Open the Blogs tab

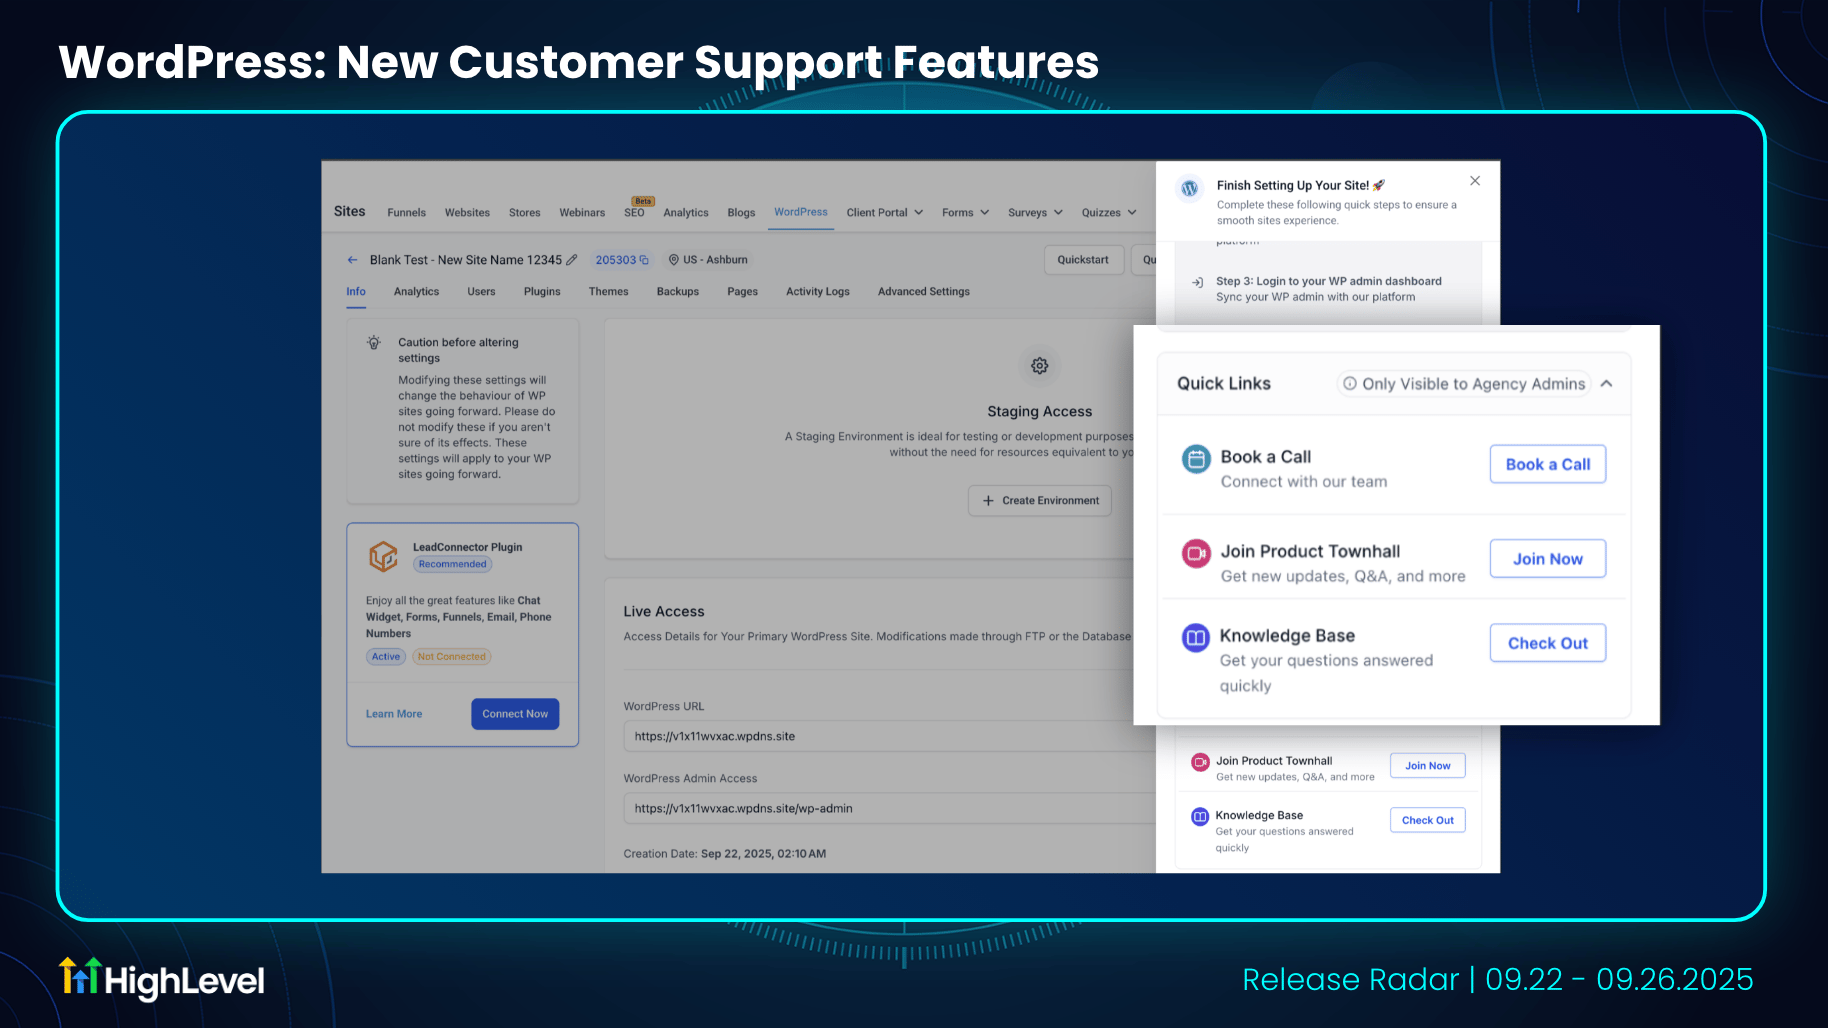(x=741, y=213)
